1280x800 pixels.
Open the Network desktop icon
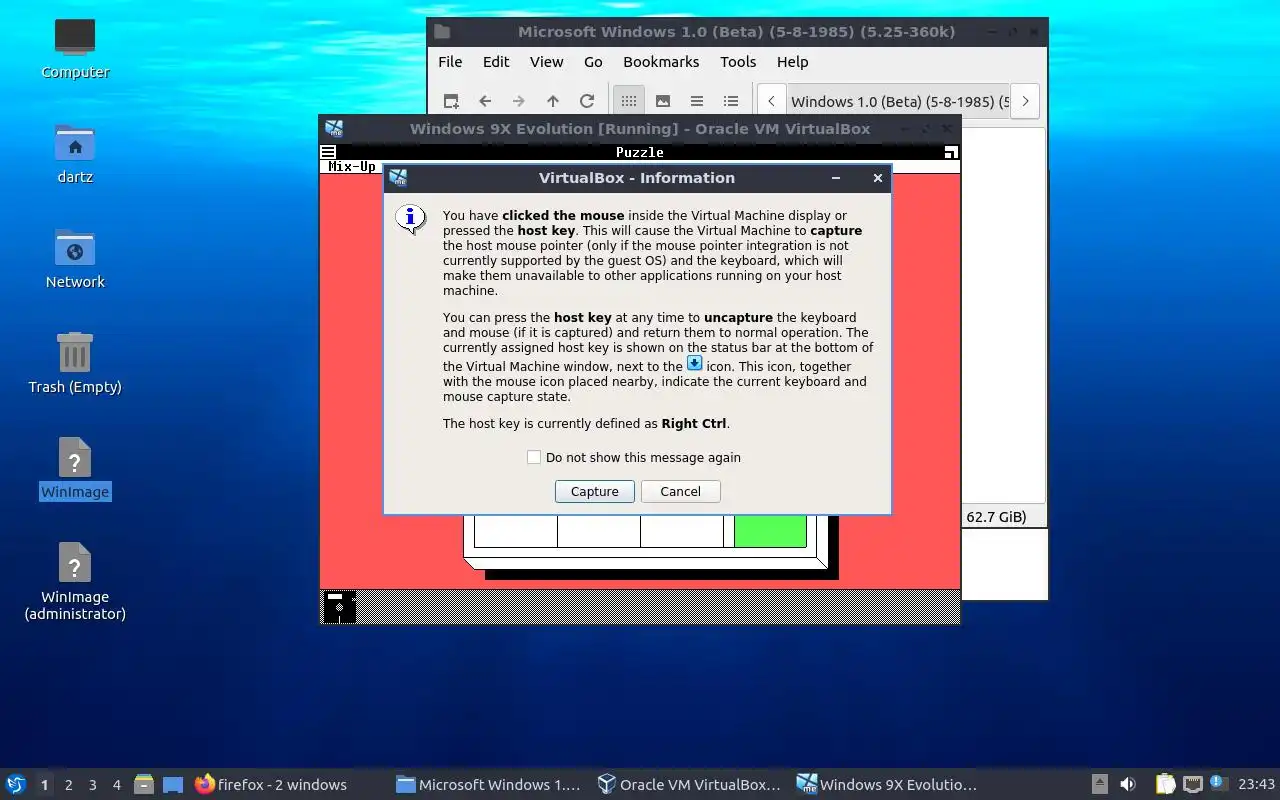coord(75,258)
